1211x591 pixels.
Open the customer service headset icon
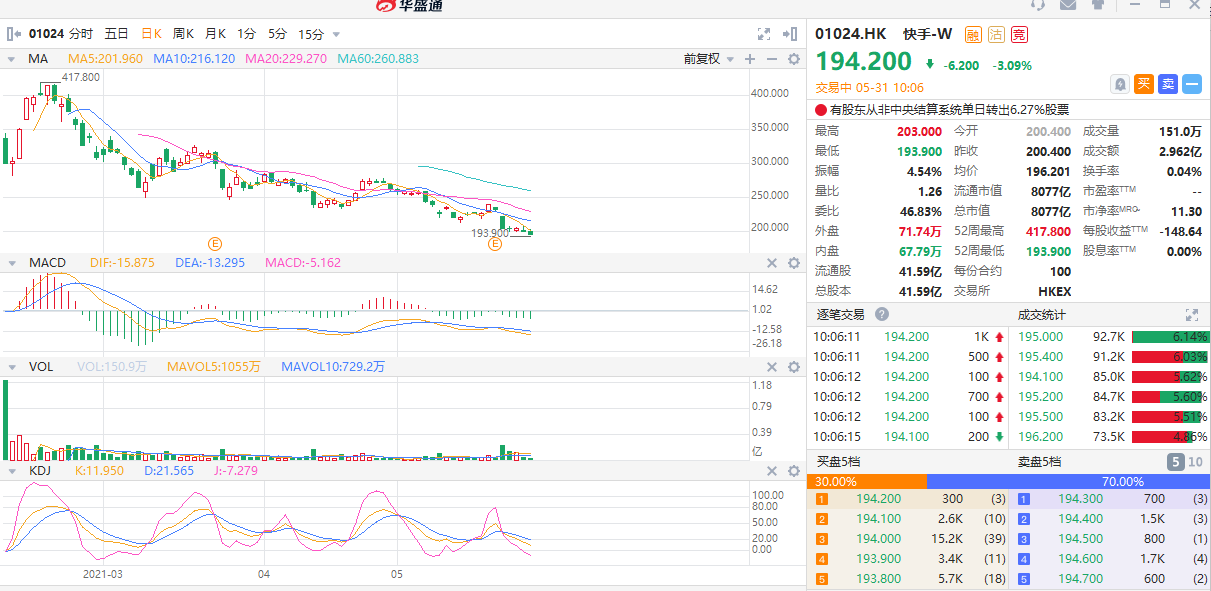pyautogui.click(x=1037, y=5)
